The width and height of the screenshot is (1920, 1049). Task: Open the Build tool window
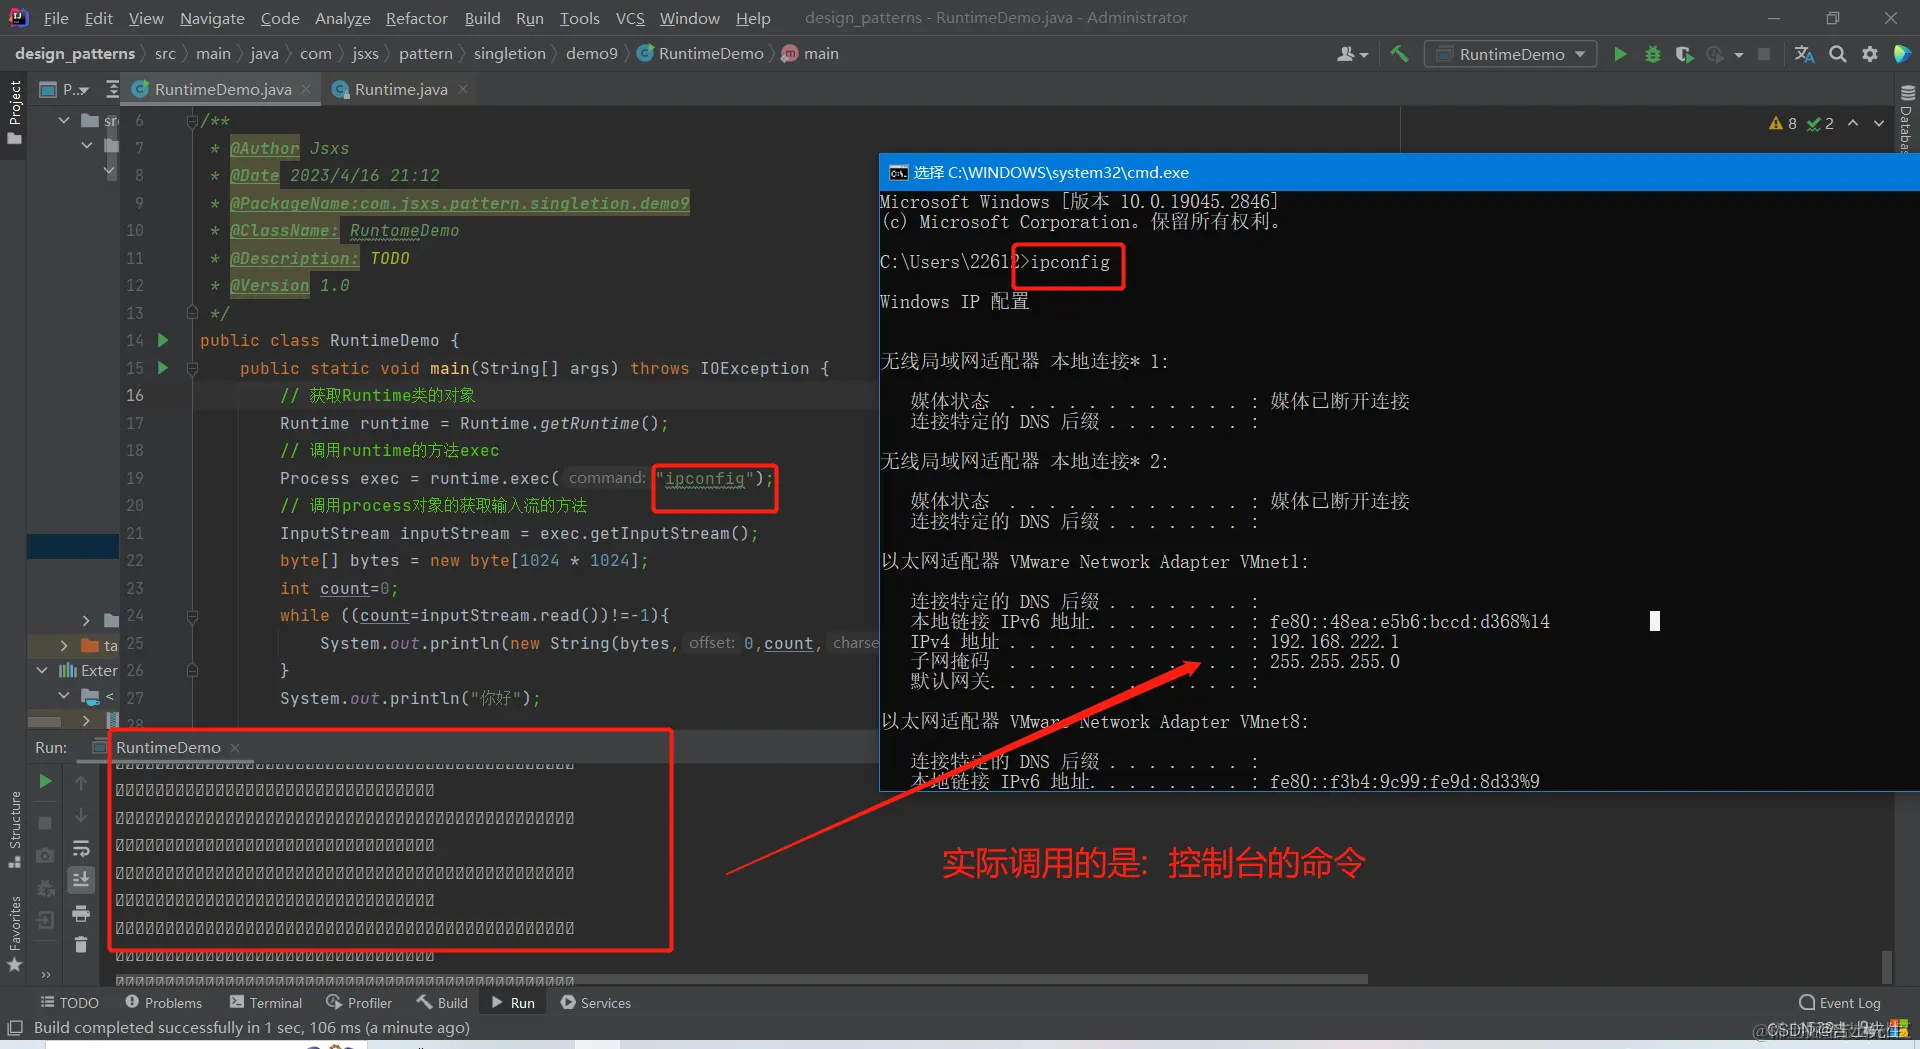[442, 1003]
